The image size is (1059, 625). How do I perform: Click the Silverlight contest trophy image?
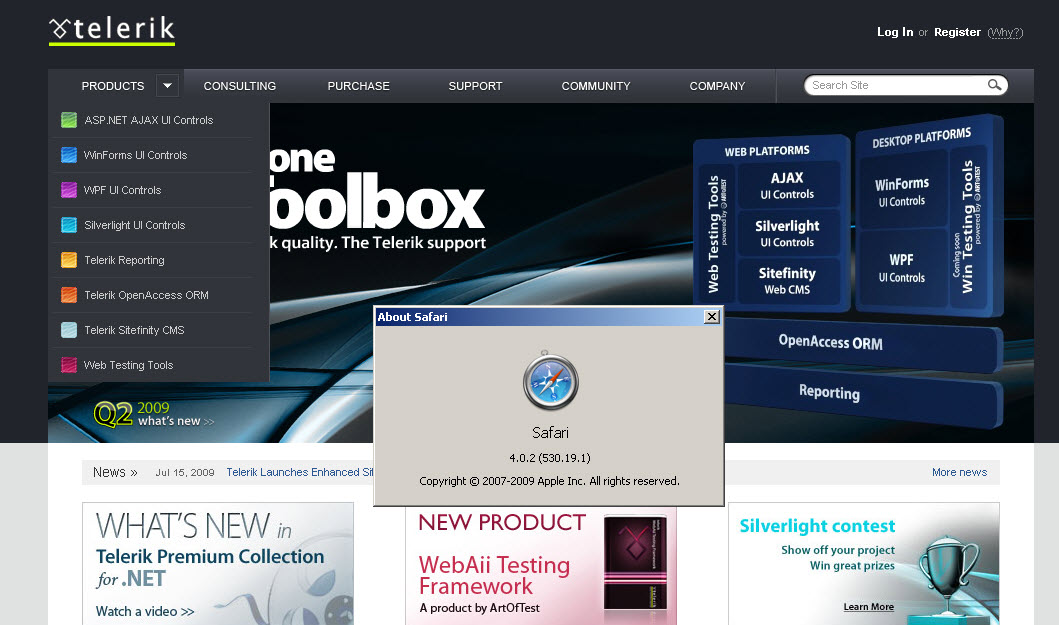[948, 576]
